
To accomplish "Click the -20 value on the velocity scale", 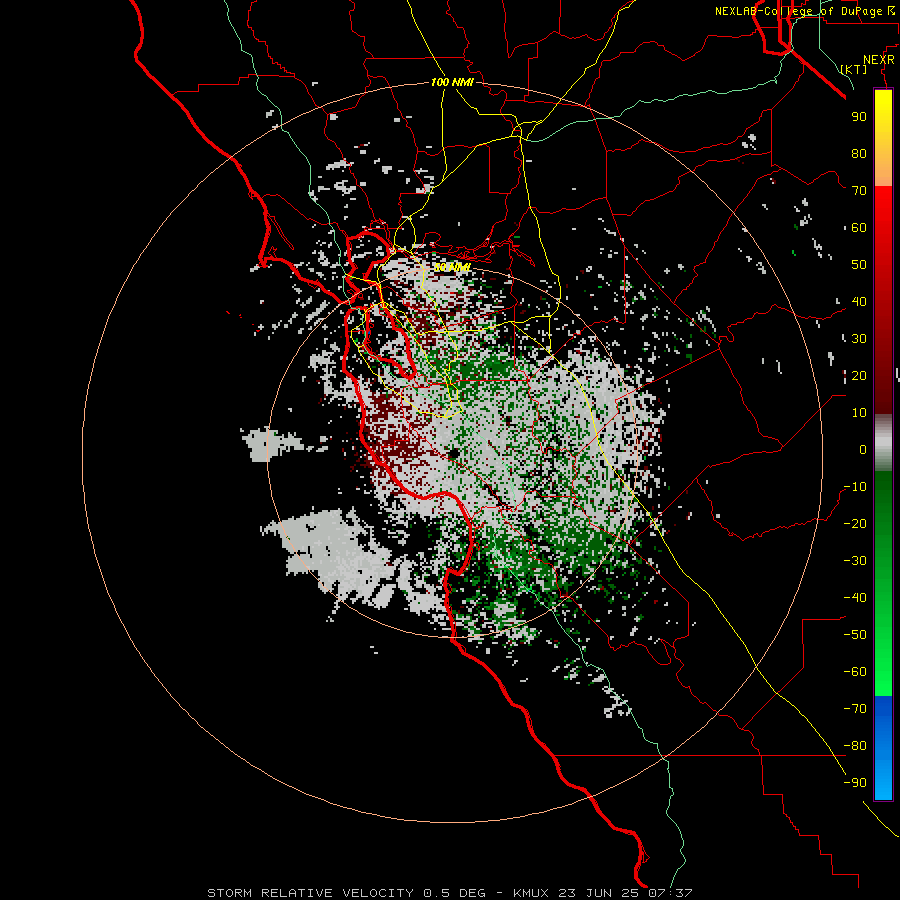I will click(x=855, y=523).
